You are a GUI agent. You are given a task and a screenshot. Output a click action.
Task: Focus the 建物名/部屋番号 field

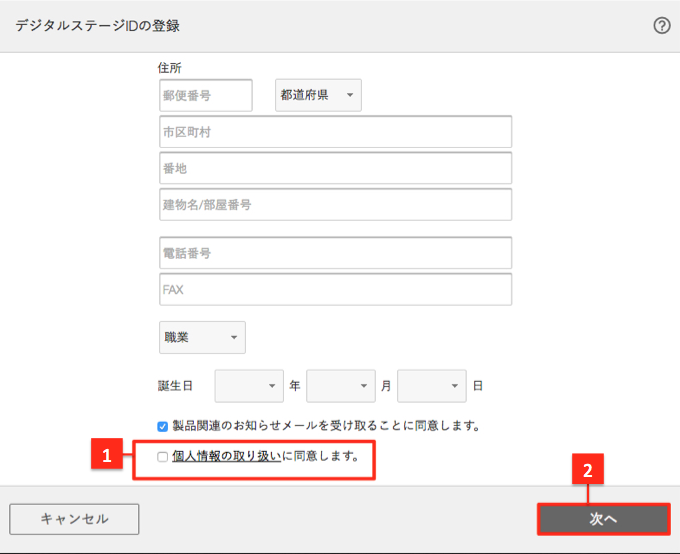click(x=335, y=204)
